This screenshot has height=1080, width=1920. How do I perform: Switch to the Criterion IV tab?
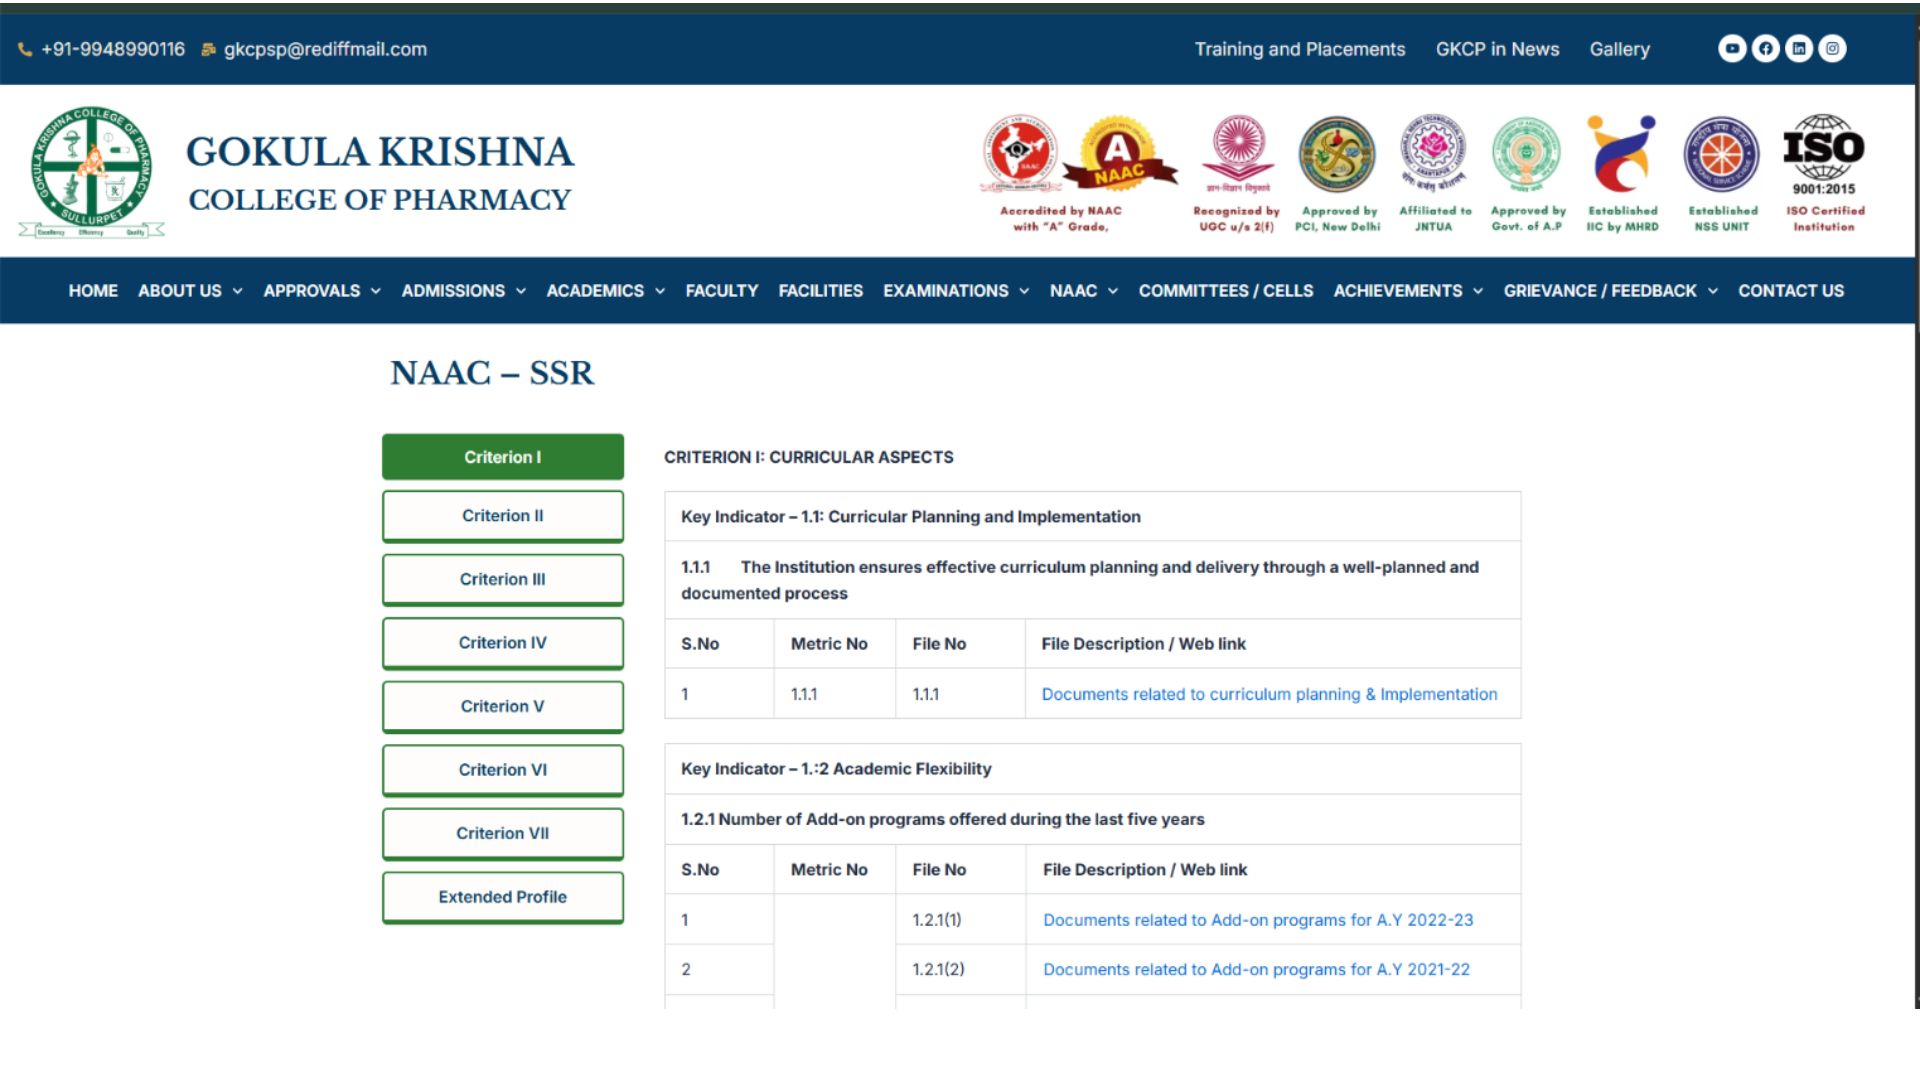click(x=503, y=643)
